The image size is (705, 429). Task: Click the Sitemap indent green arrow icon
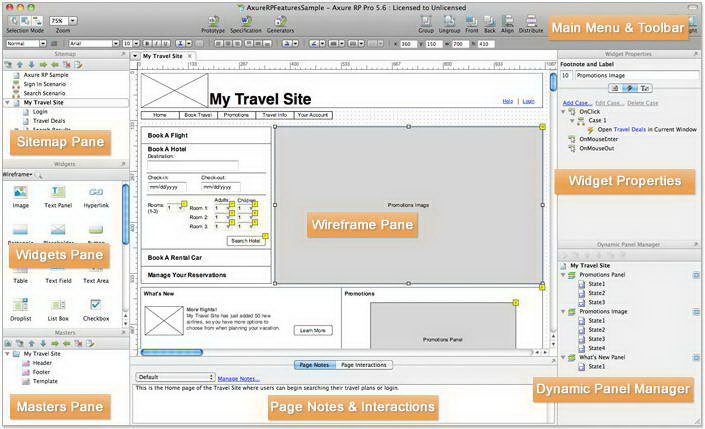click(x=43, y=65)
